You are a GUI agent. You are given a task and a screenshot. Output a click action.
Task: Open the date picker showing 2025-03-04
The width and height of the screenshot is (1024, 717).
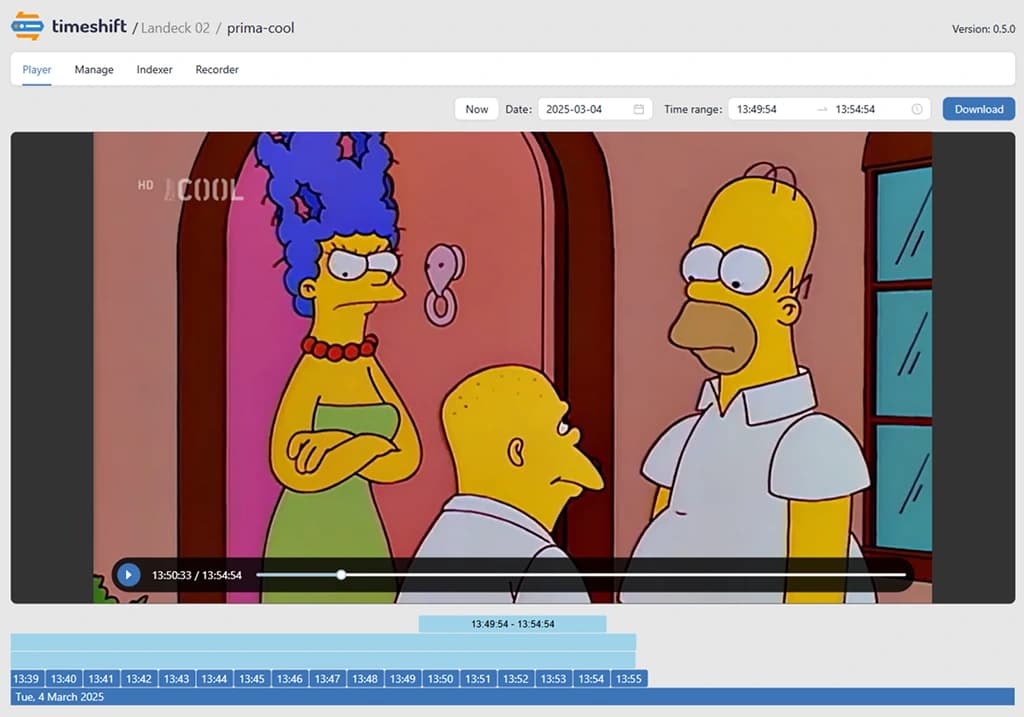(x=586, y=109)
